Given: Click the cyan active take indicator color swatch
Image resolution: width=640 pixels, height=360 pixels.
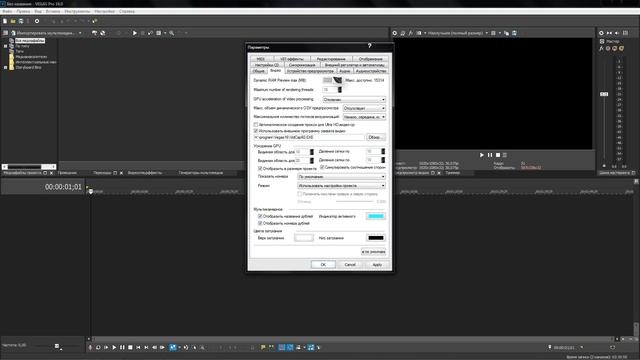Looking at the screenshot, I should click(x=376, y=216).
